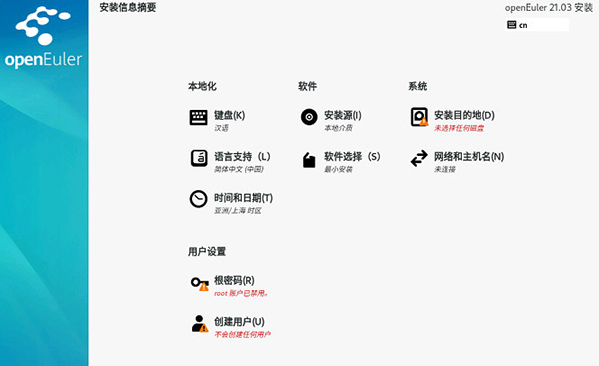Click the 亚洲/上海 时区 status text
Screen dimensions: 599x366
click(x=238, y=211)
